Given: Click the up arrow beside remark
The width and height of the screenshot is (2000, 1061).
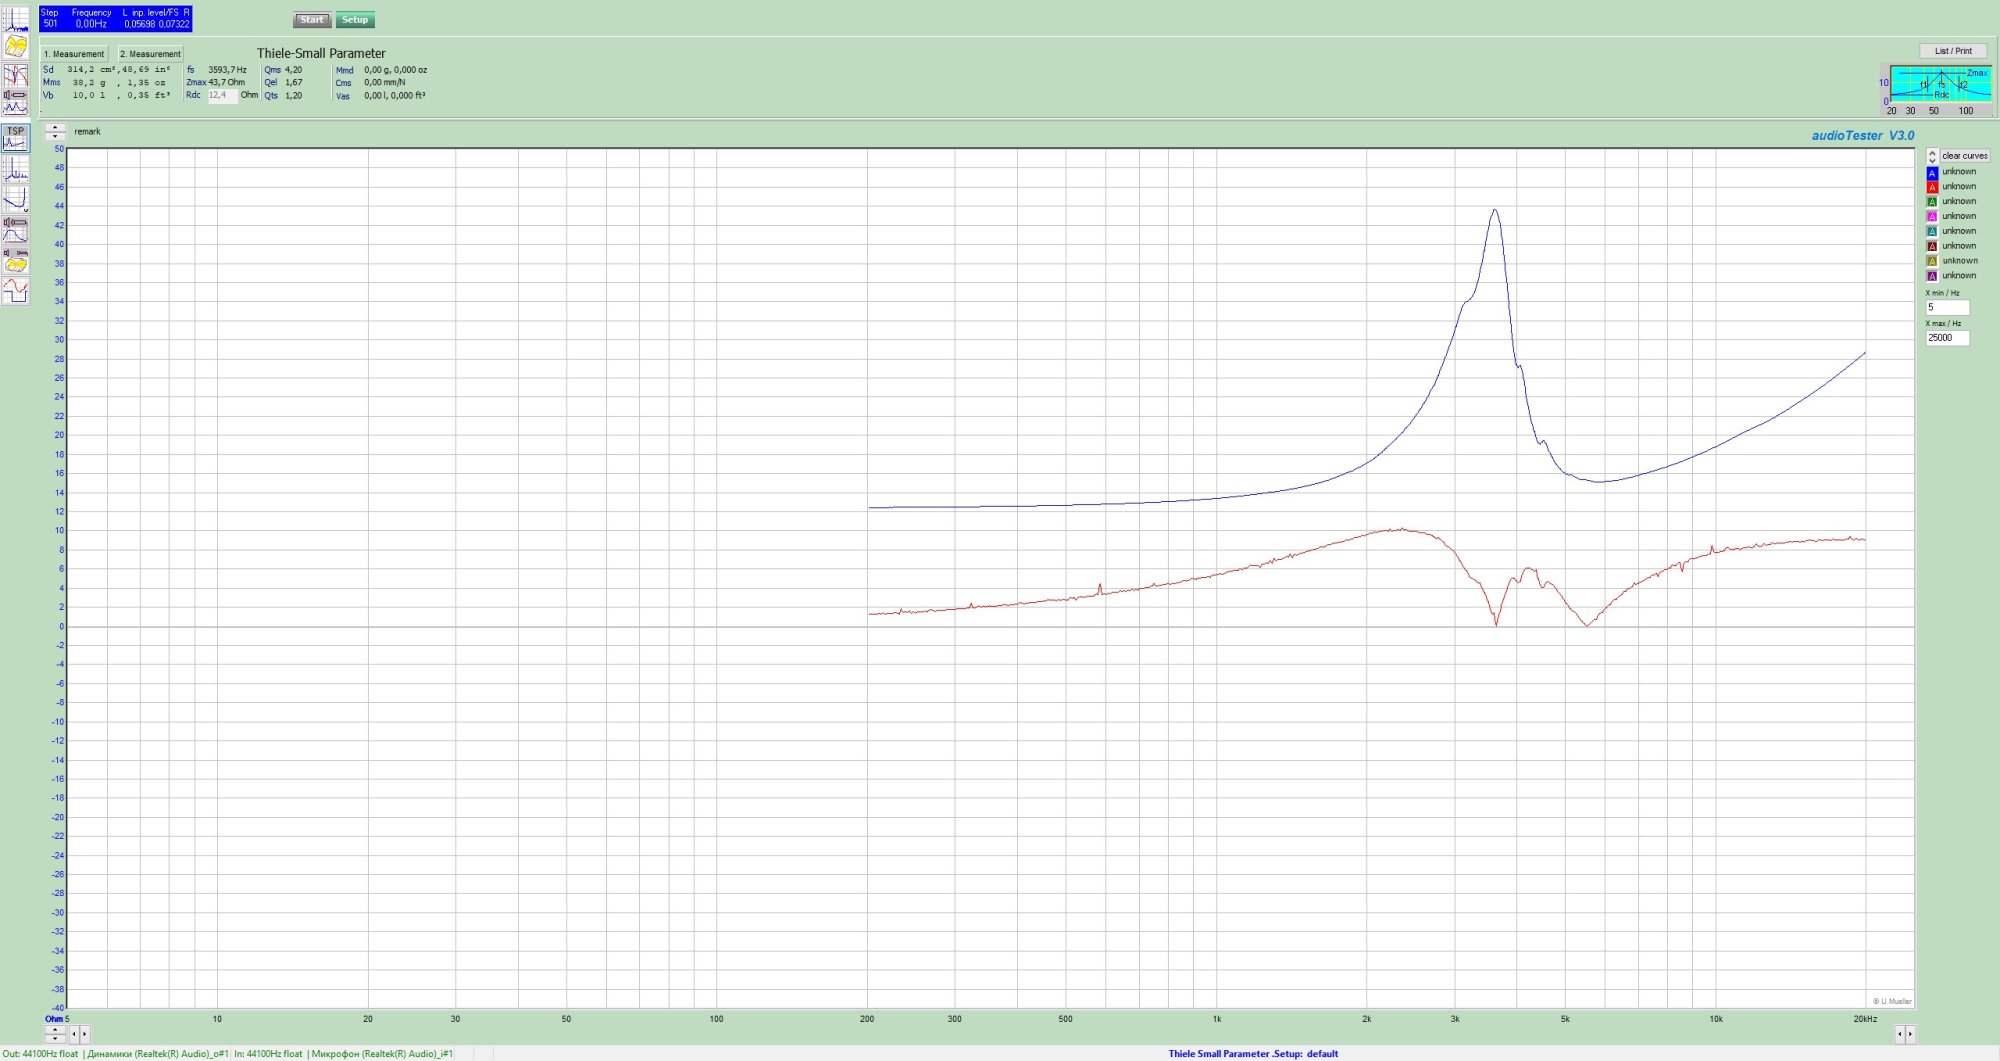Looking at the screenshot, I should click(x=55, y=128).
